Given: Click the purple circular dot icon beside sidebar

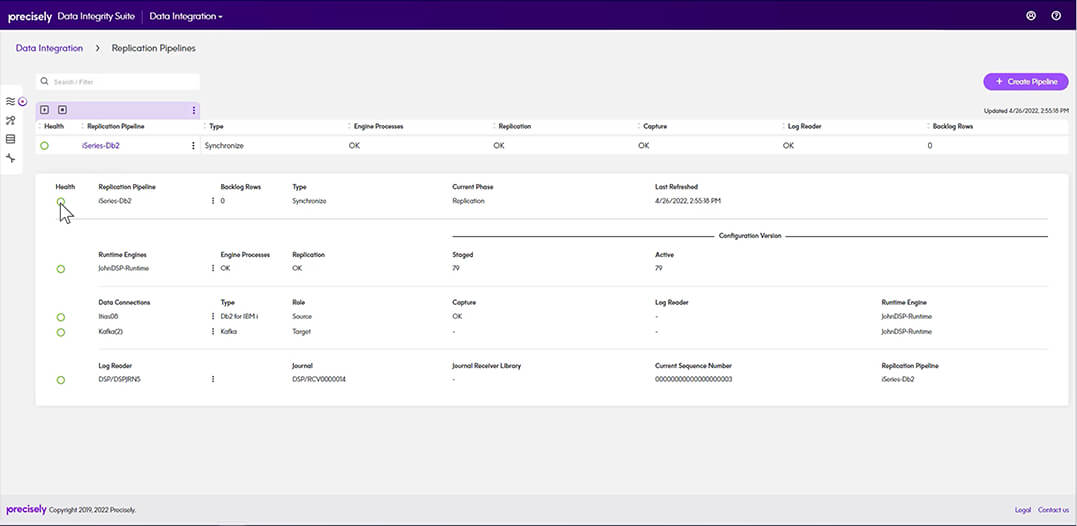Looking at the screenshot, I should pos(23,102).
